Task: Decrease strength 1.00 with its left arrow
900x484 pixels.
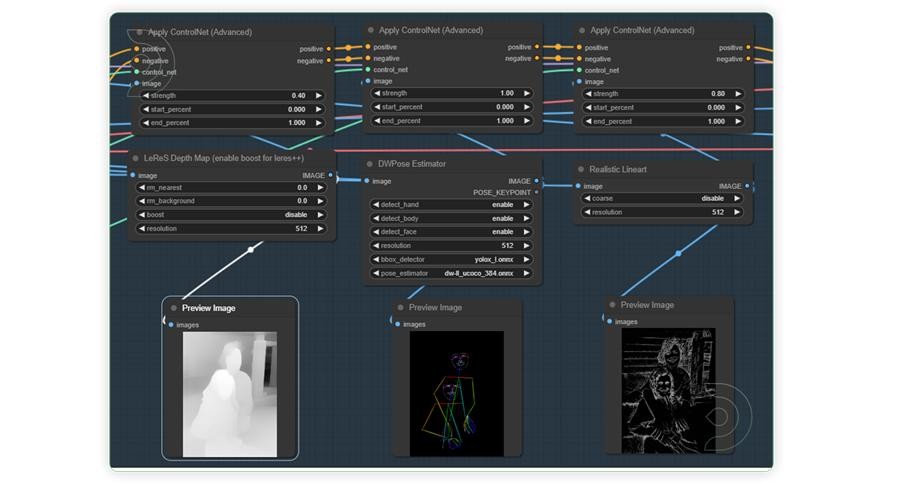Action: point(377,93)
